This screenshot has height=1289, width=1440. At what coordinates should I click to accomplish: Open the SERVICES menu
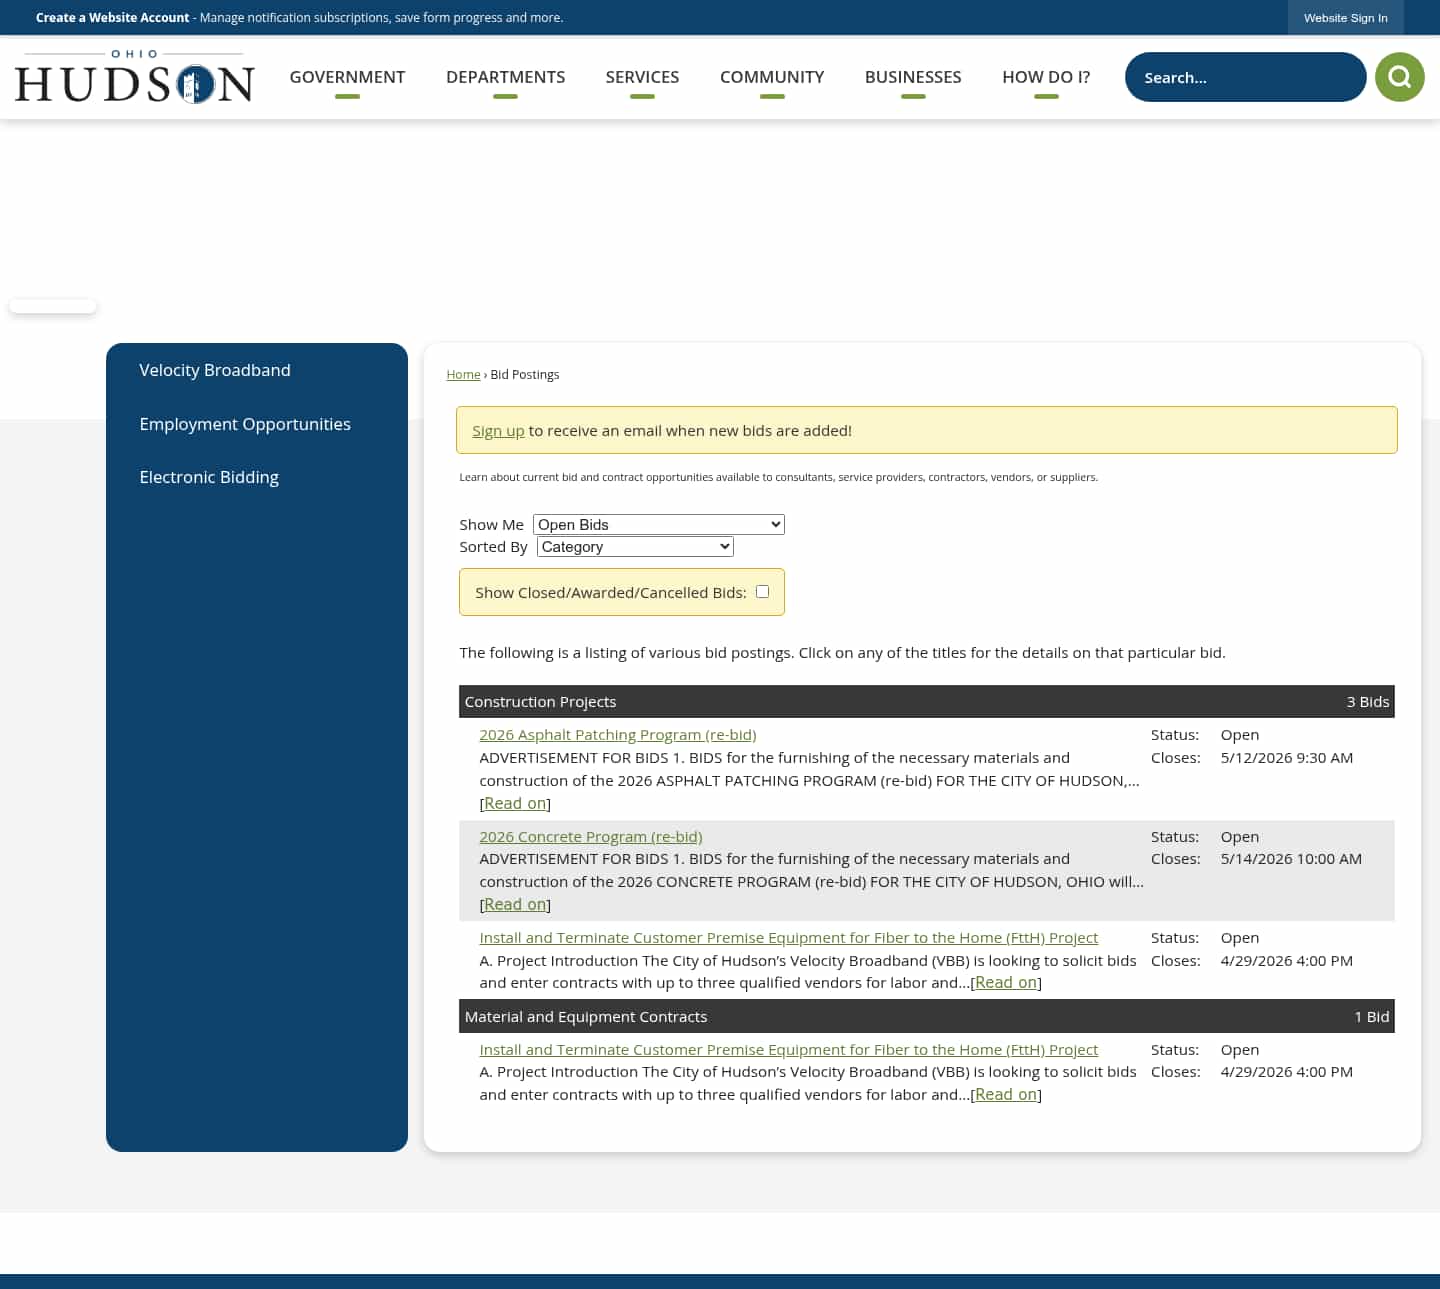(x=642, y=77)
